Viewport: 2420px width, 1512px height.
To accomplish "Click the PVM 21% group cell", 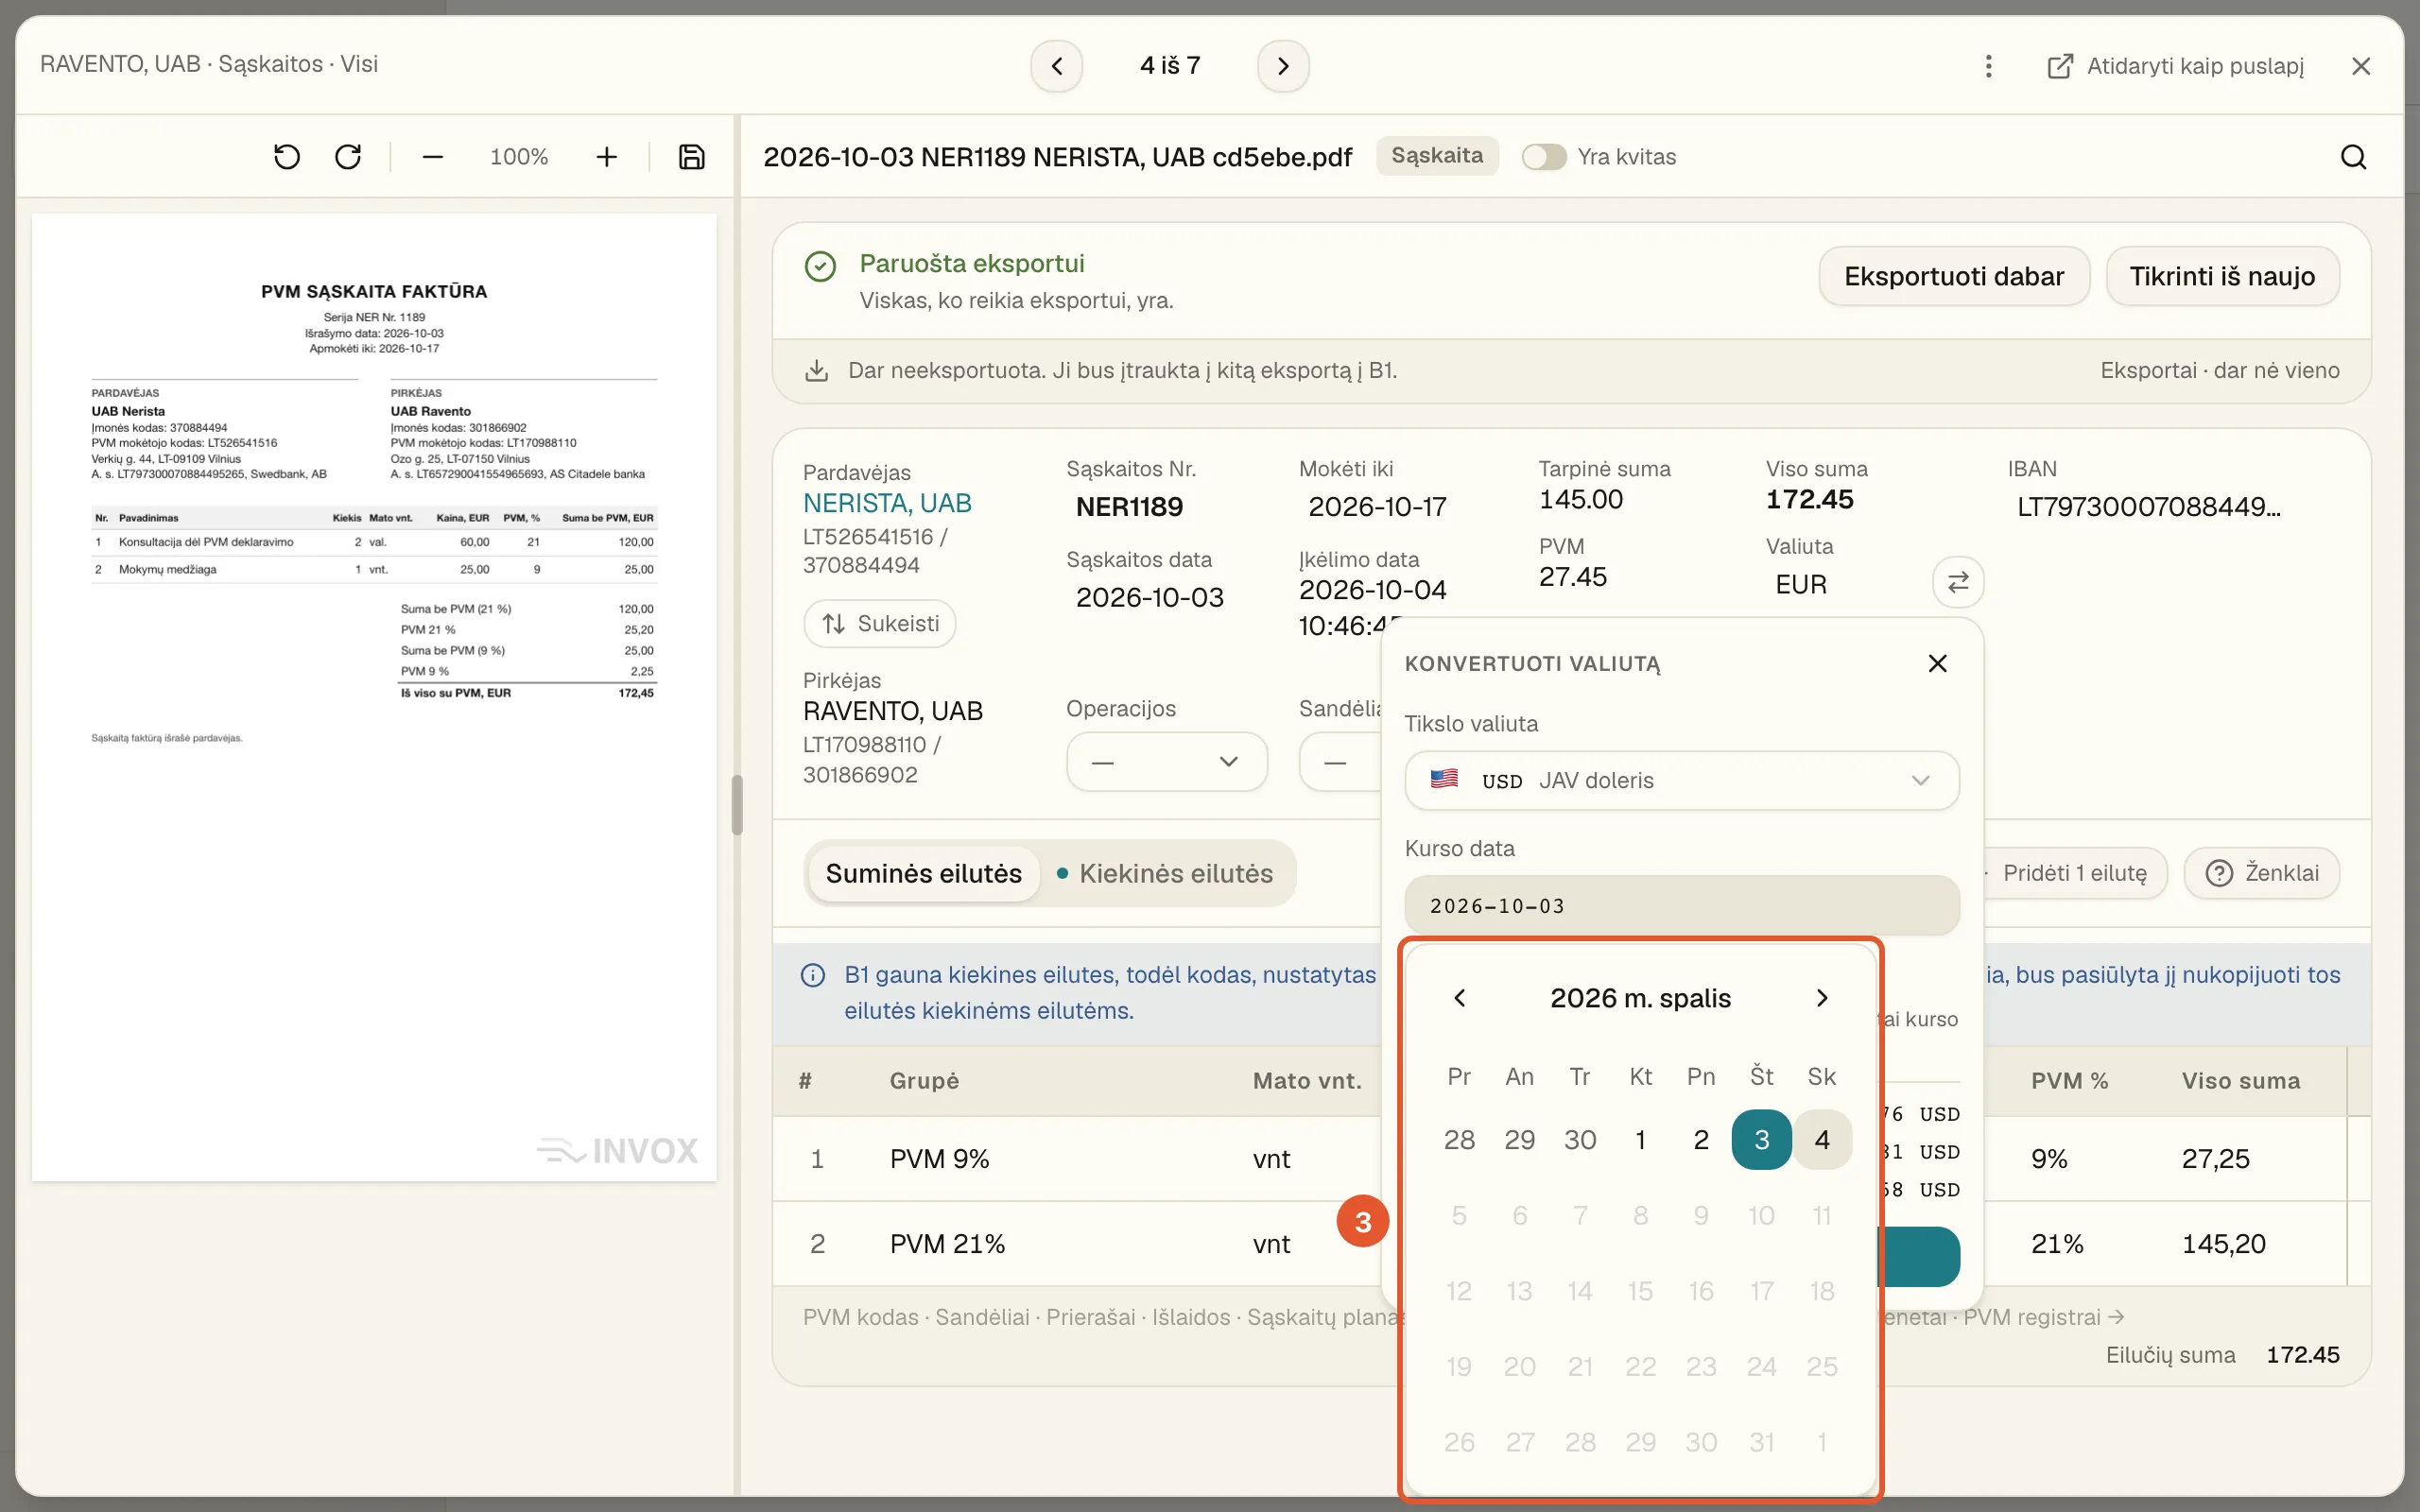I will pyautogui.click(x=947, y=1244).
